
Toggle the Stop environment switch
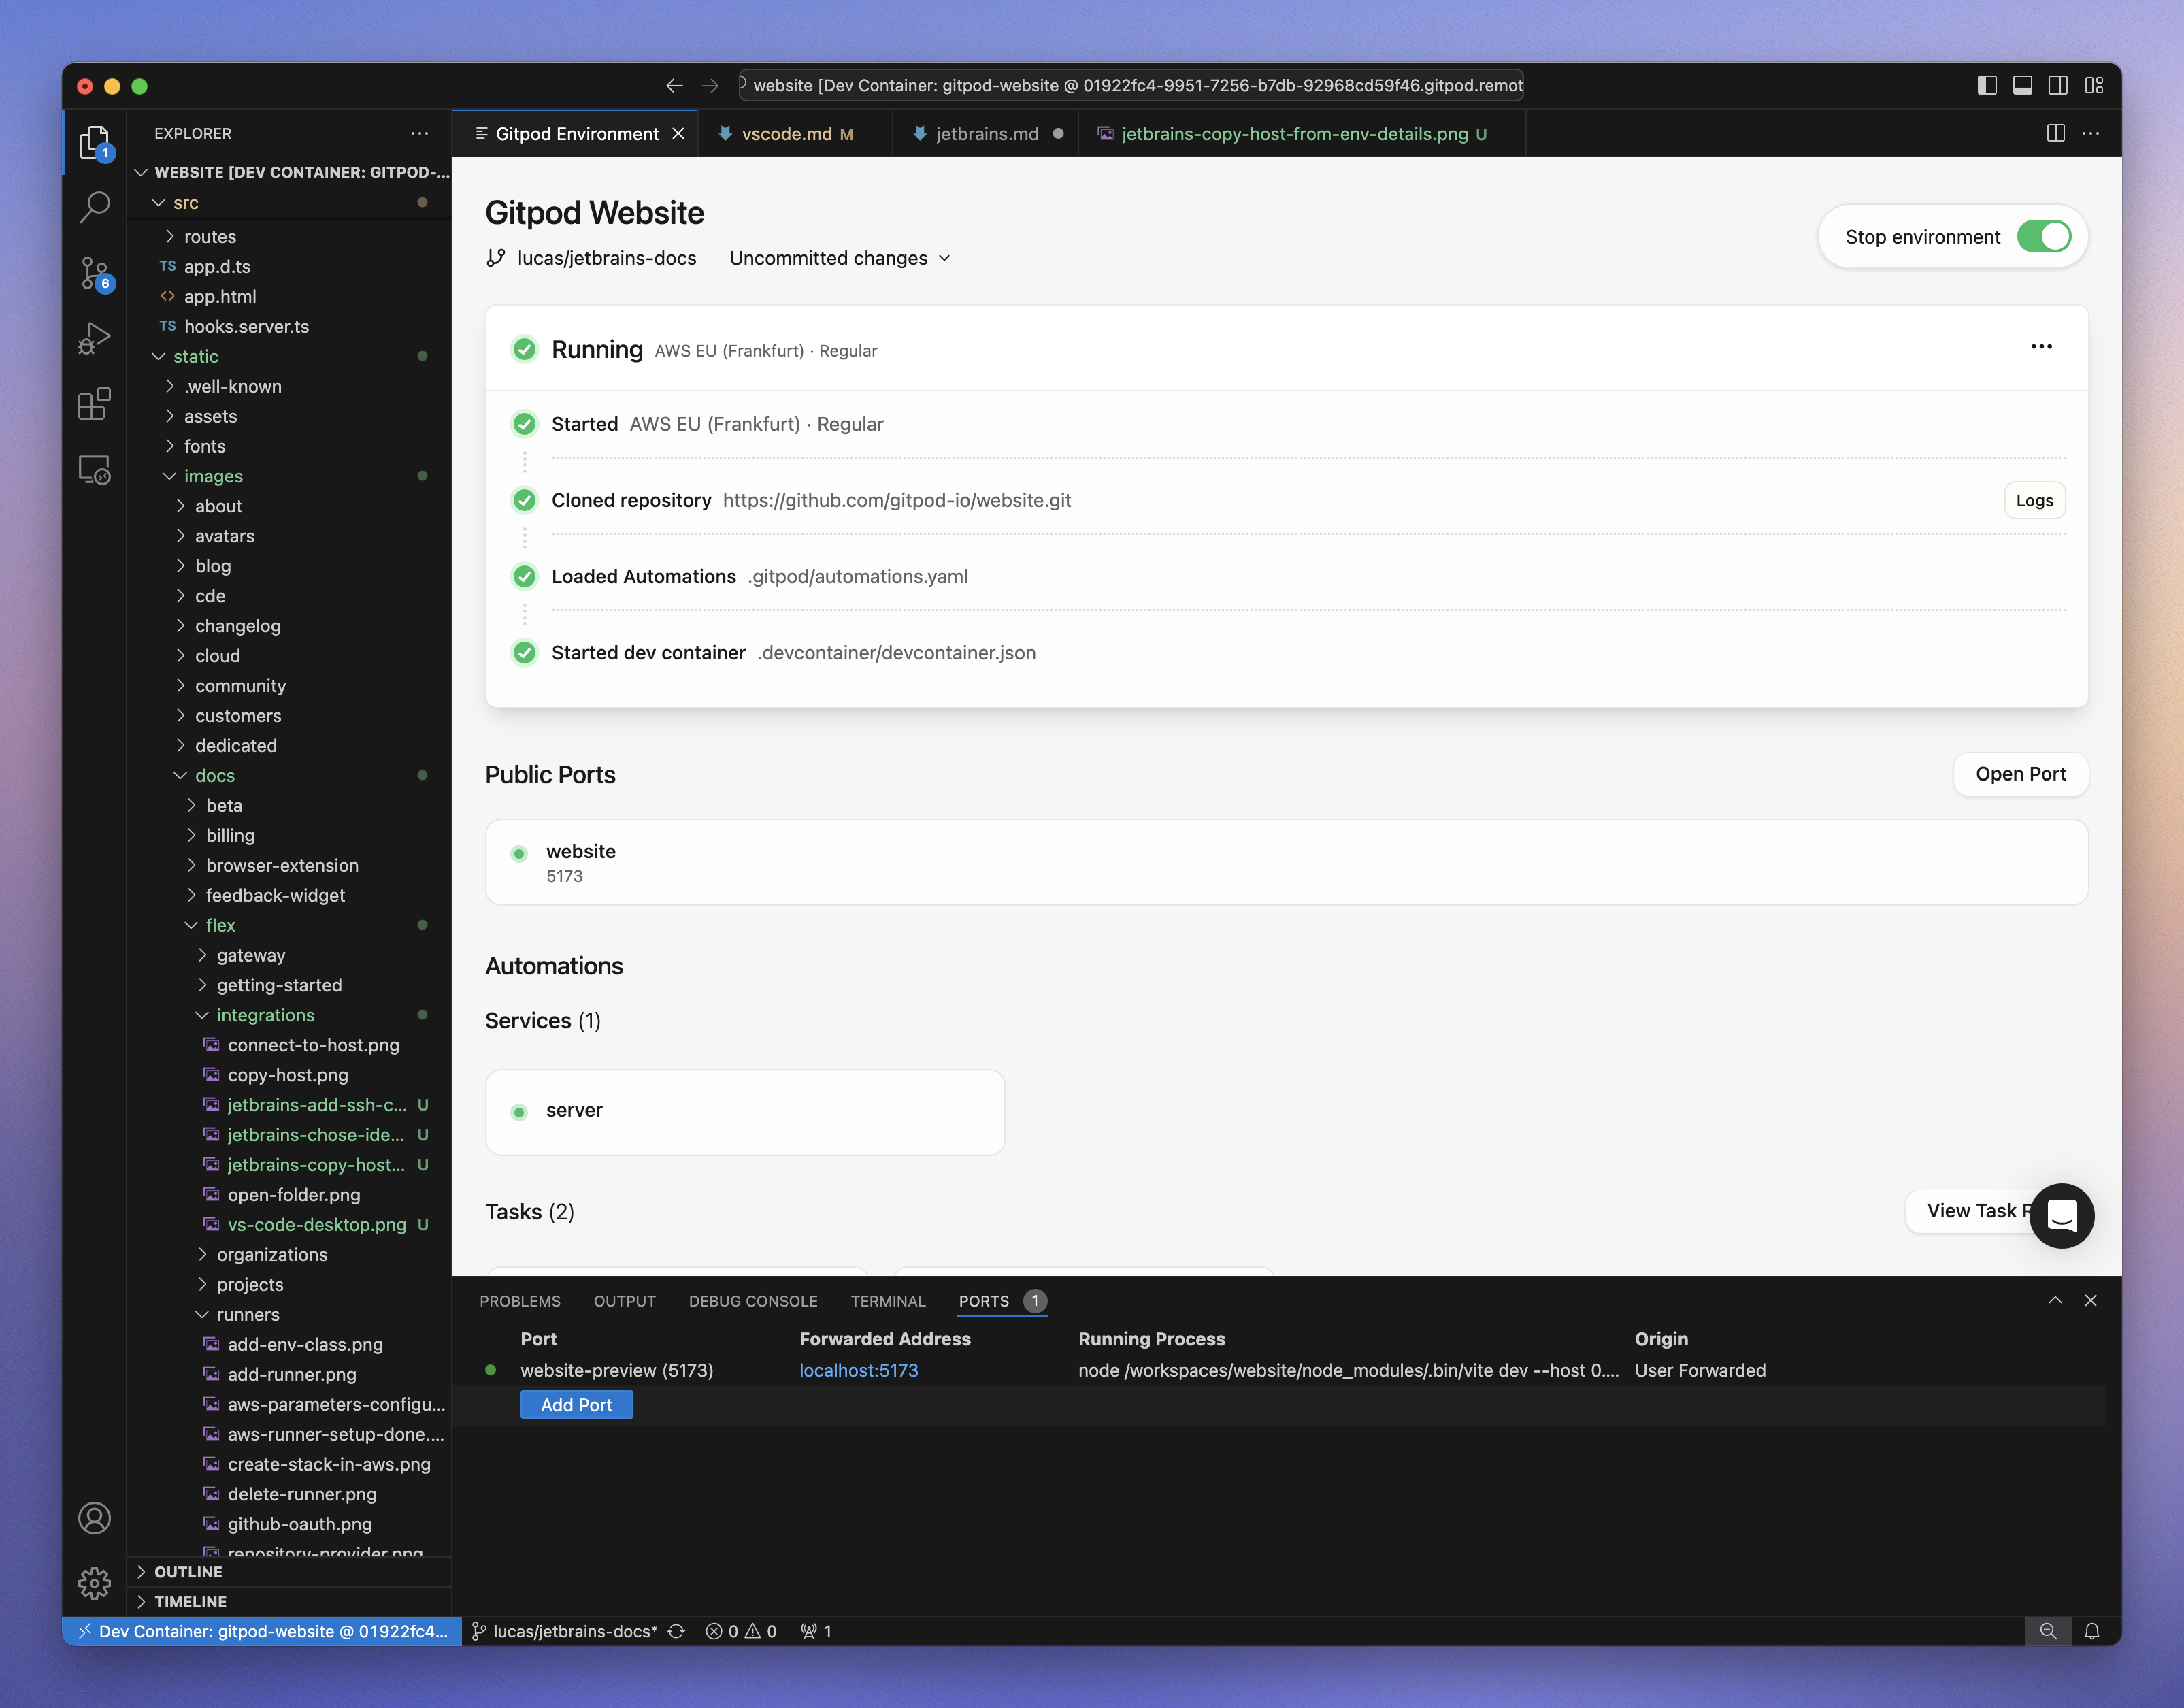2043,237
